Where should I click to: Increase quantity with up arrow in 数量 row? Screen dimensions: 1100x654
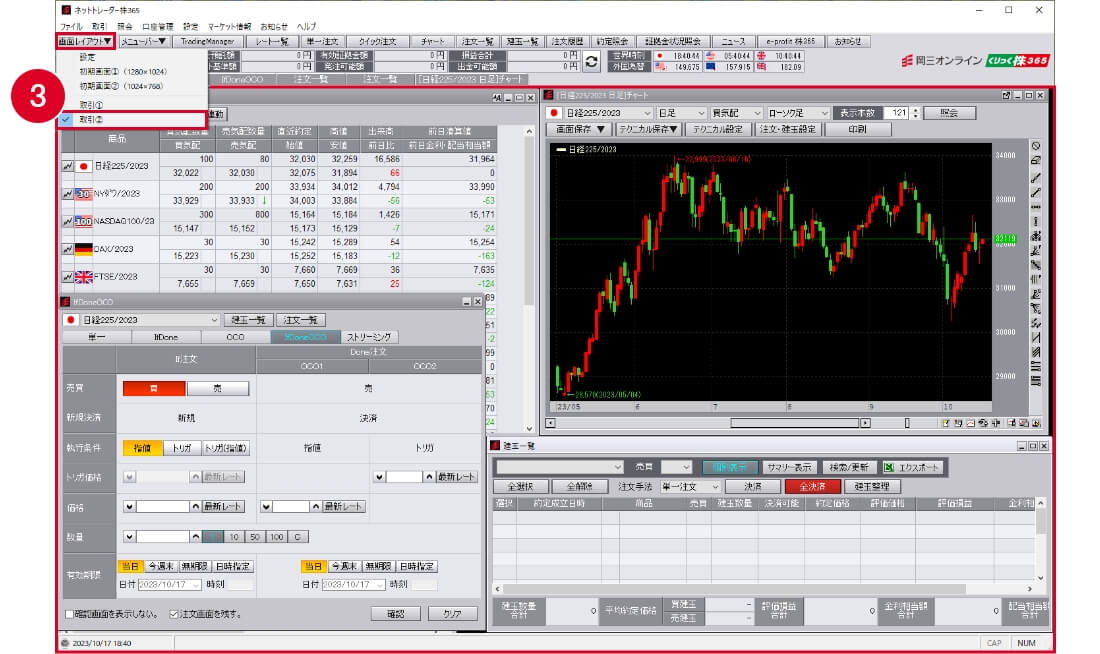[195, 537]
